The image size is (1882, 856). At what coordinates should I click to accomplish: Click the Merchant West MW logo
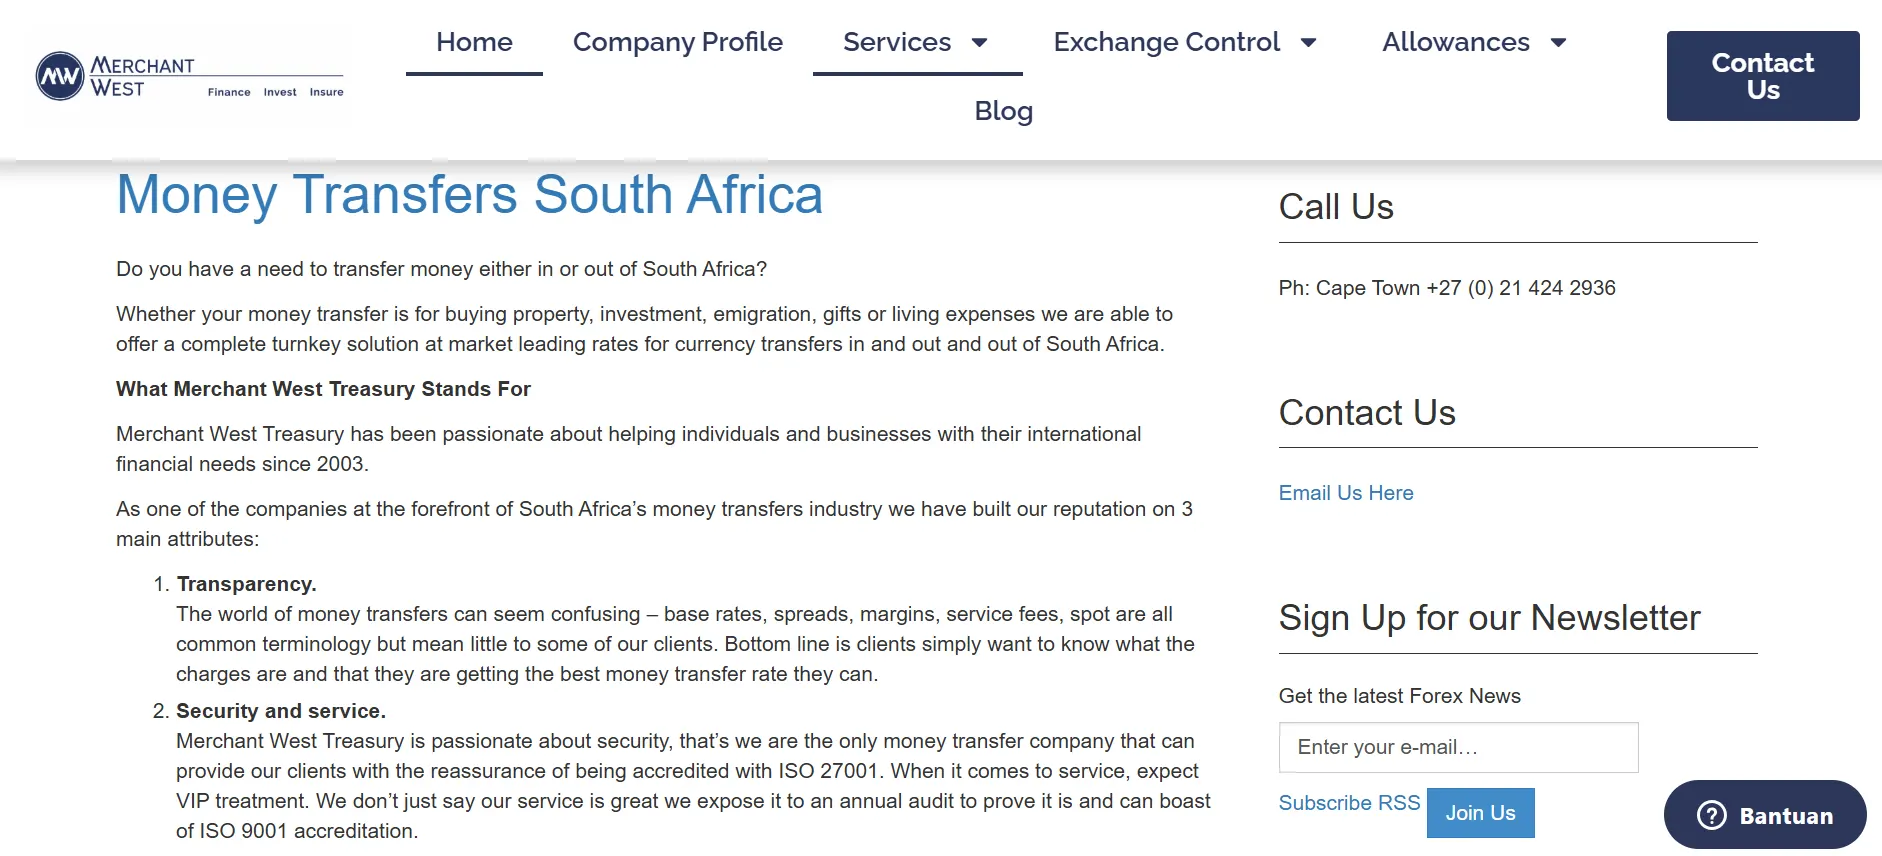[x=60, y=76]
